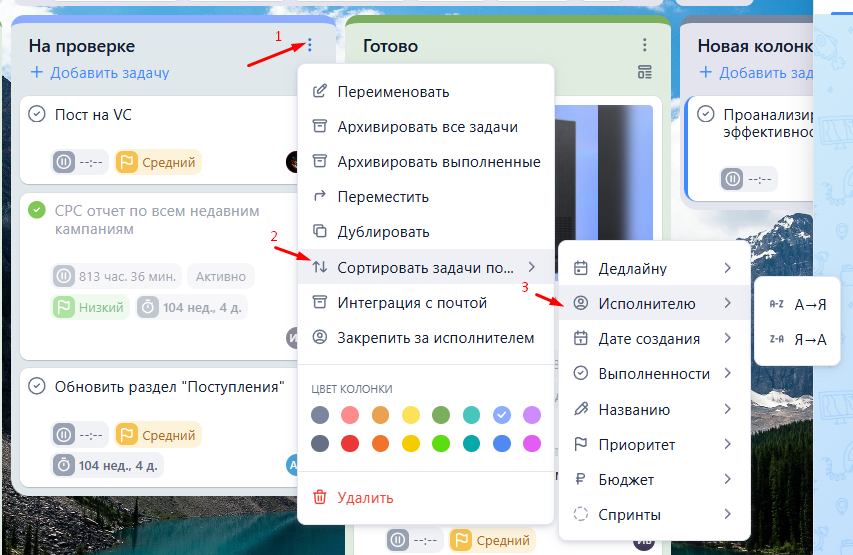Click the dashed circle icon beside Спринты

coord(581,514)
